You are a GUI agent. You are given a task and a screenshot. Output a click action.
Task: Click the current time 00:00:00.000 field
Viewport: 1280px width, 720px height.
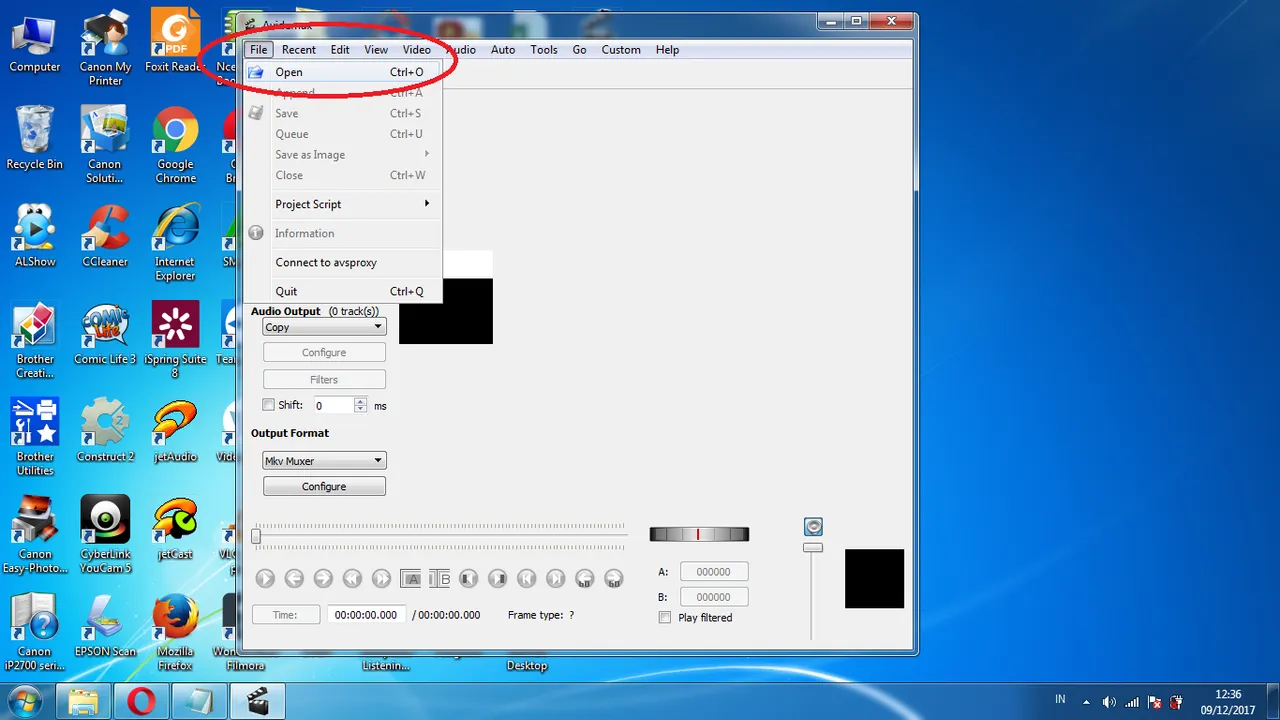pyautogui.click(x=366, y=615)
